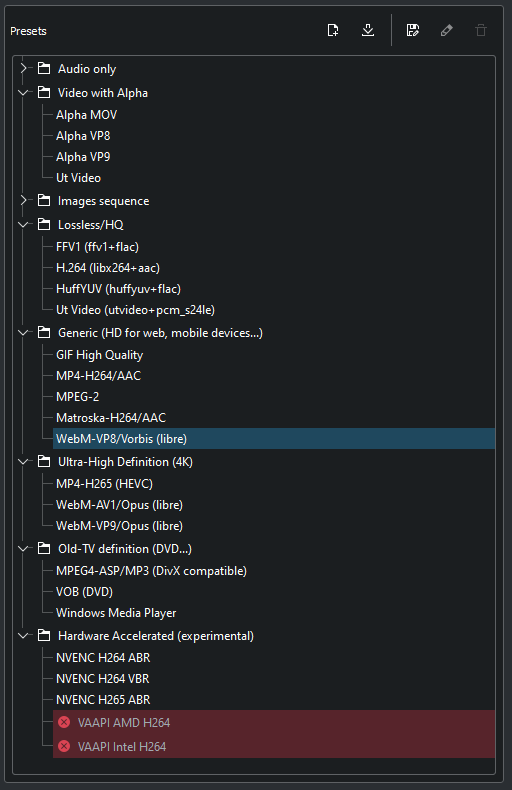Click the folder icon for Images sequence
This screenshot has height=790, width=512.
[44, 201]
